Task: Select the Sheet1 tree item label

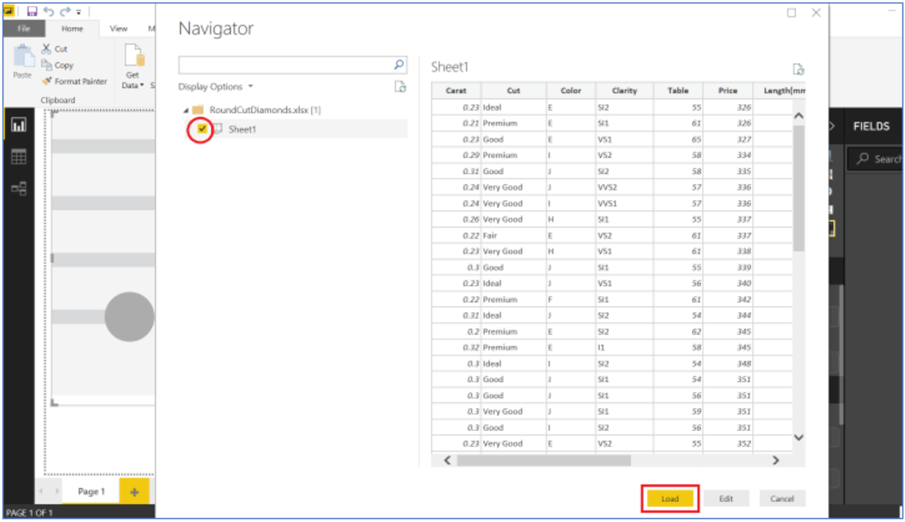Action: 242,129
